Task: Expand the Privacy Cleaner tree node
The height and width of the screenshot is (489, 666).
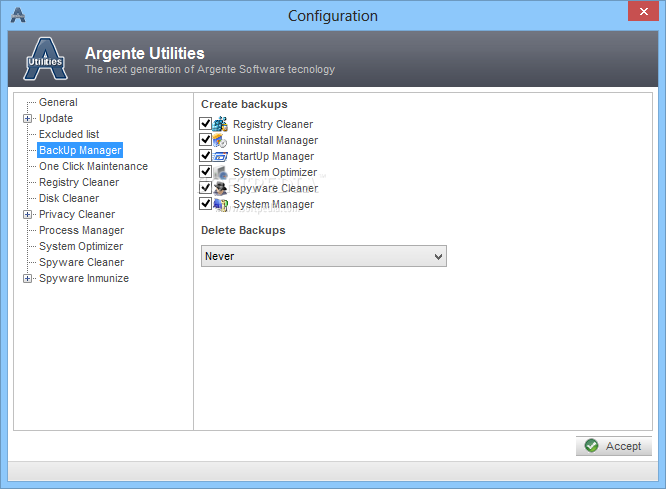Action: tap(27, 215)
